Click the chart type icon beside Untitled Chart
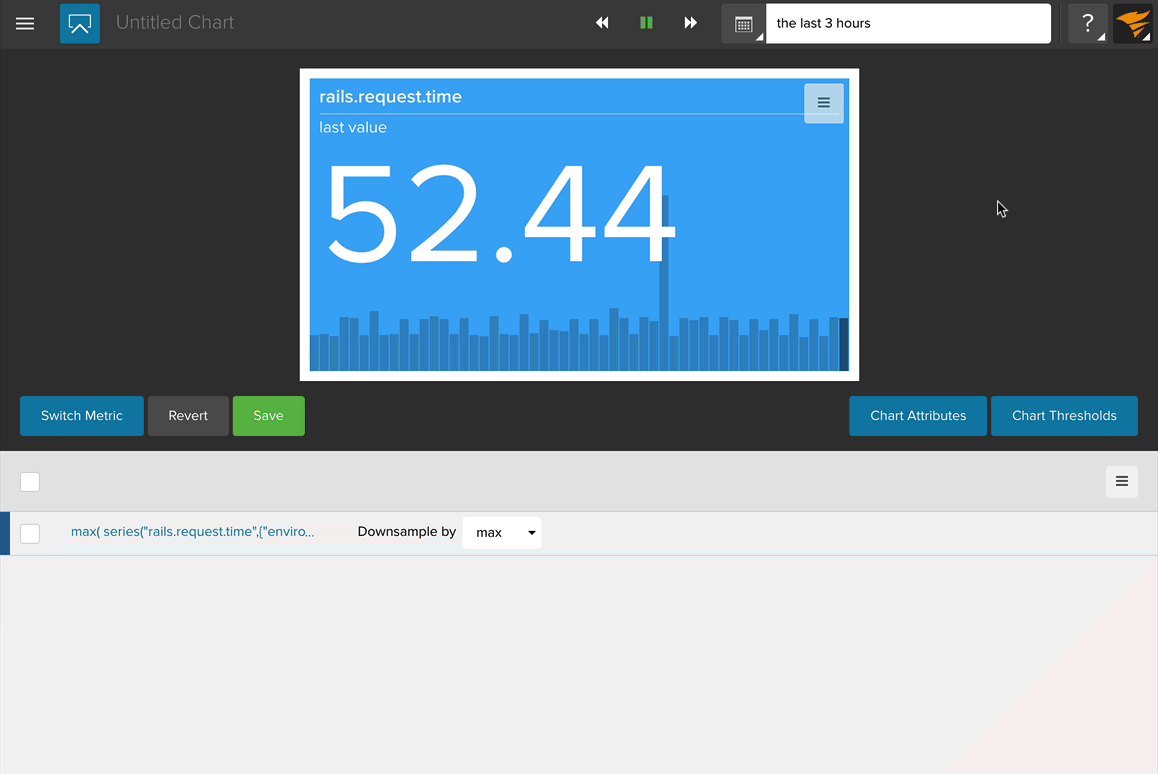 pyautogui.click(x=79, y=23)
